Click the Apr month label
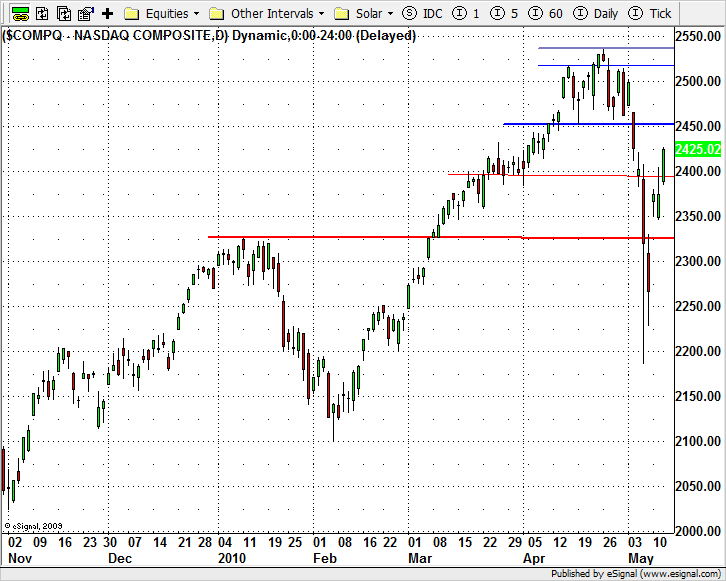Viewport: 726px width, 581px height. [534, 558]
